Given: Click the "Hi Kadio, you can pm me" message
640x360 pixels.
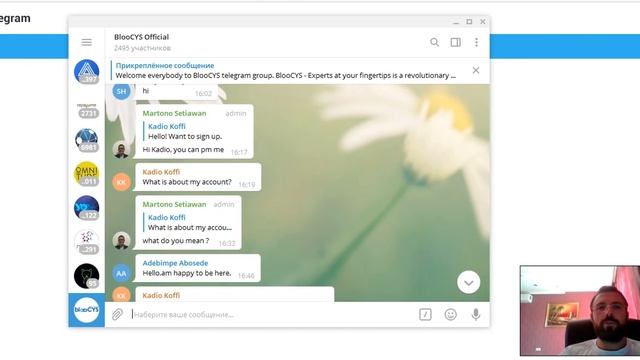Looking at the screenshot, I should tap(183, 149).
